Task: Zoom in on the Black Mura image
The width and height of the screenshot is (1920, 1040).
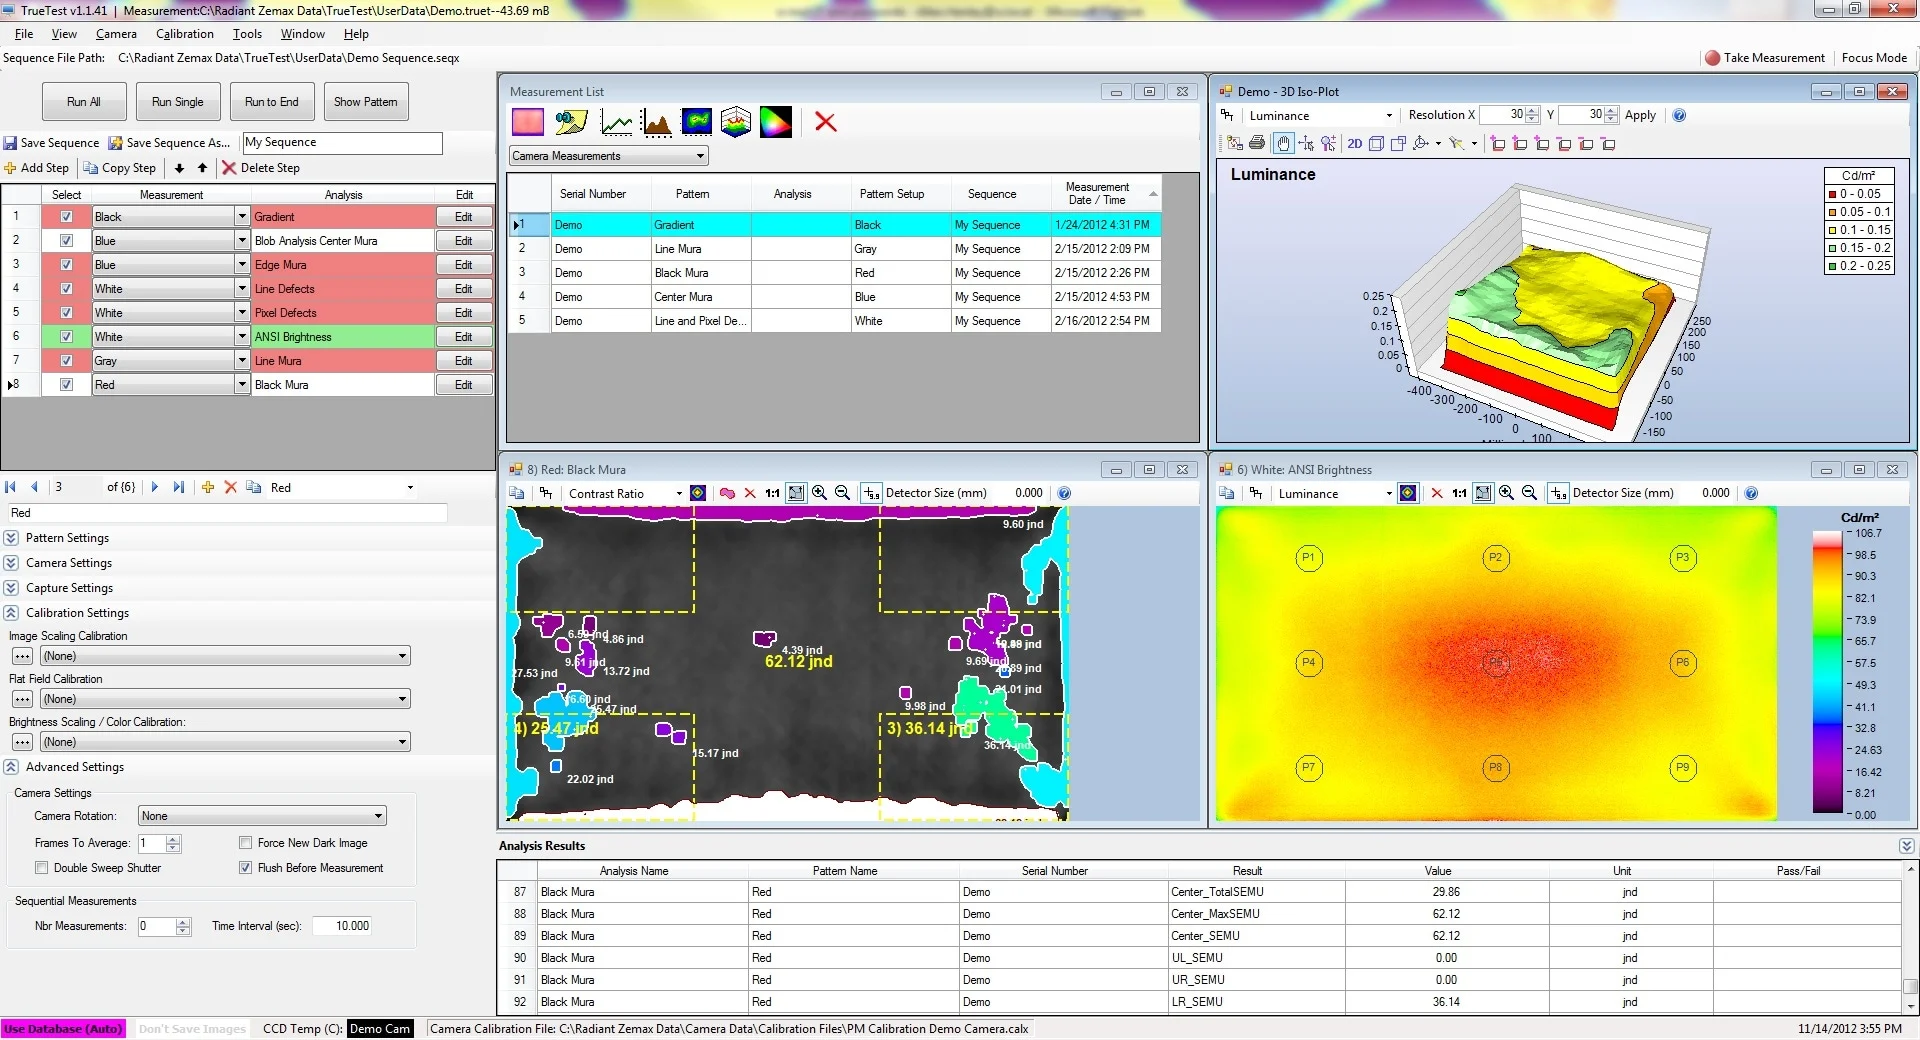Action: point(818,493)
